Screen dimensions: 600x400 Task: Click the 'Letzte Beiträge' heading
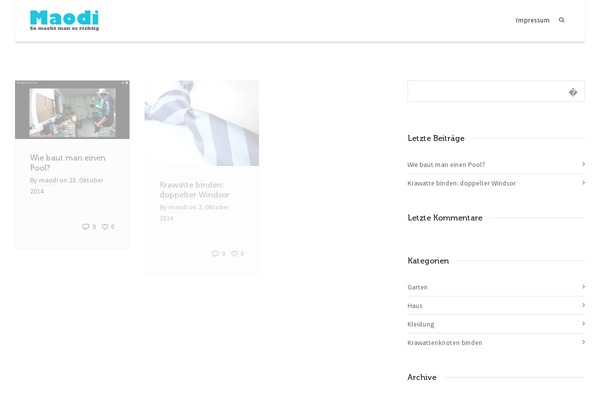436,138
